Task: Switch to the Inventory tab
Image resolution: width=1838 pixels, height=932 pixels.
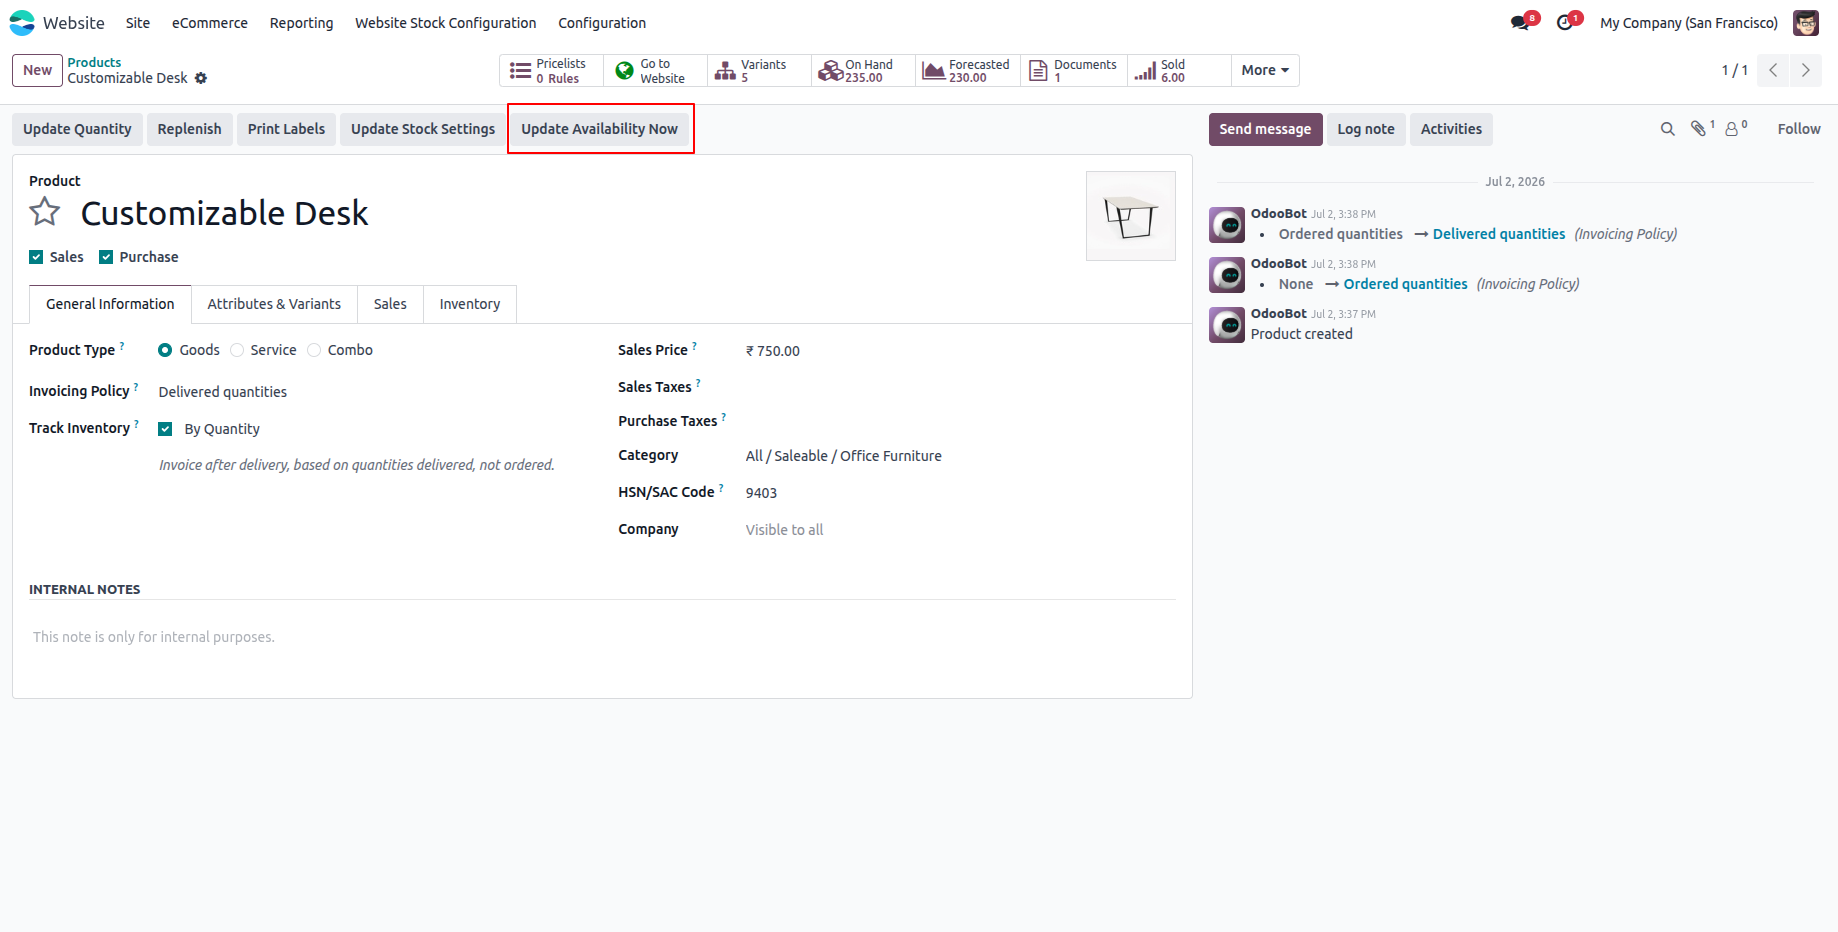Action: pyautogui.click(x=470, y=304)
